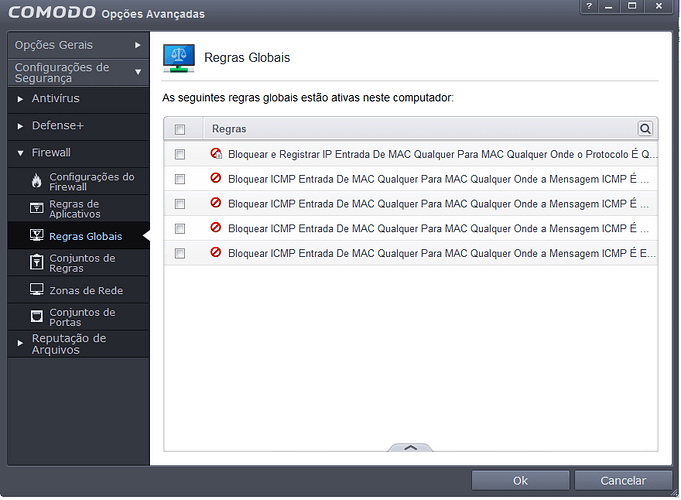Click block-and-log icon of the IP Entrada rule

click(216, 153)
